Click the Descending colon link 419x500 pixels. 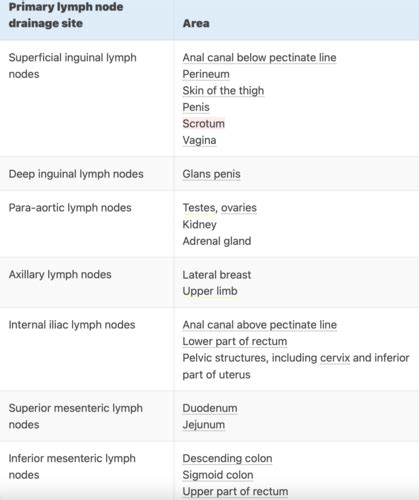pos(227,458)
